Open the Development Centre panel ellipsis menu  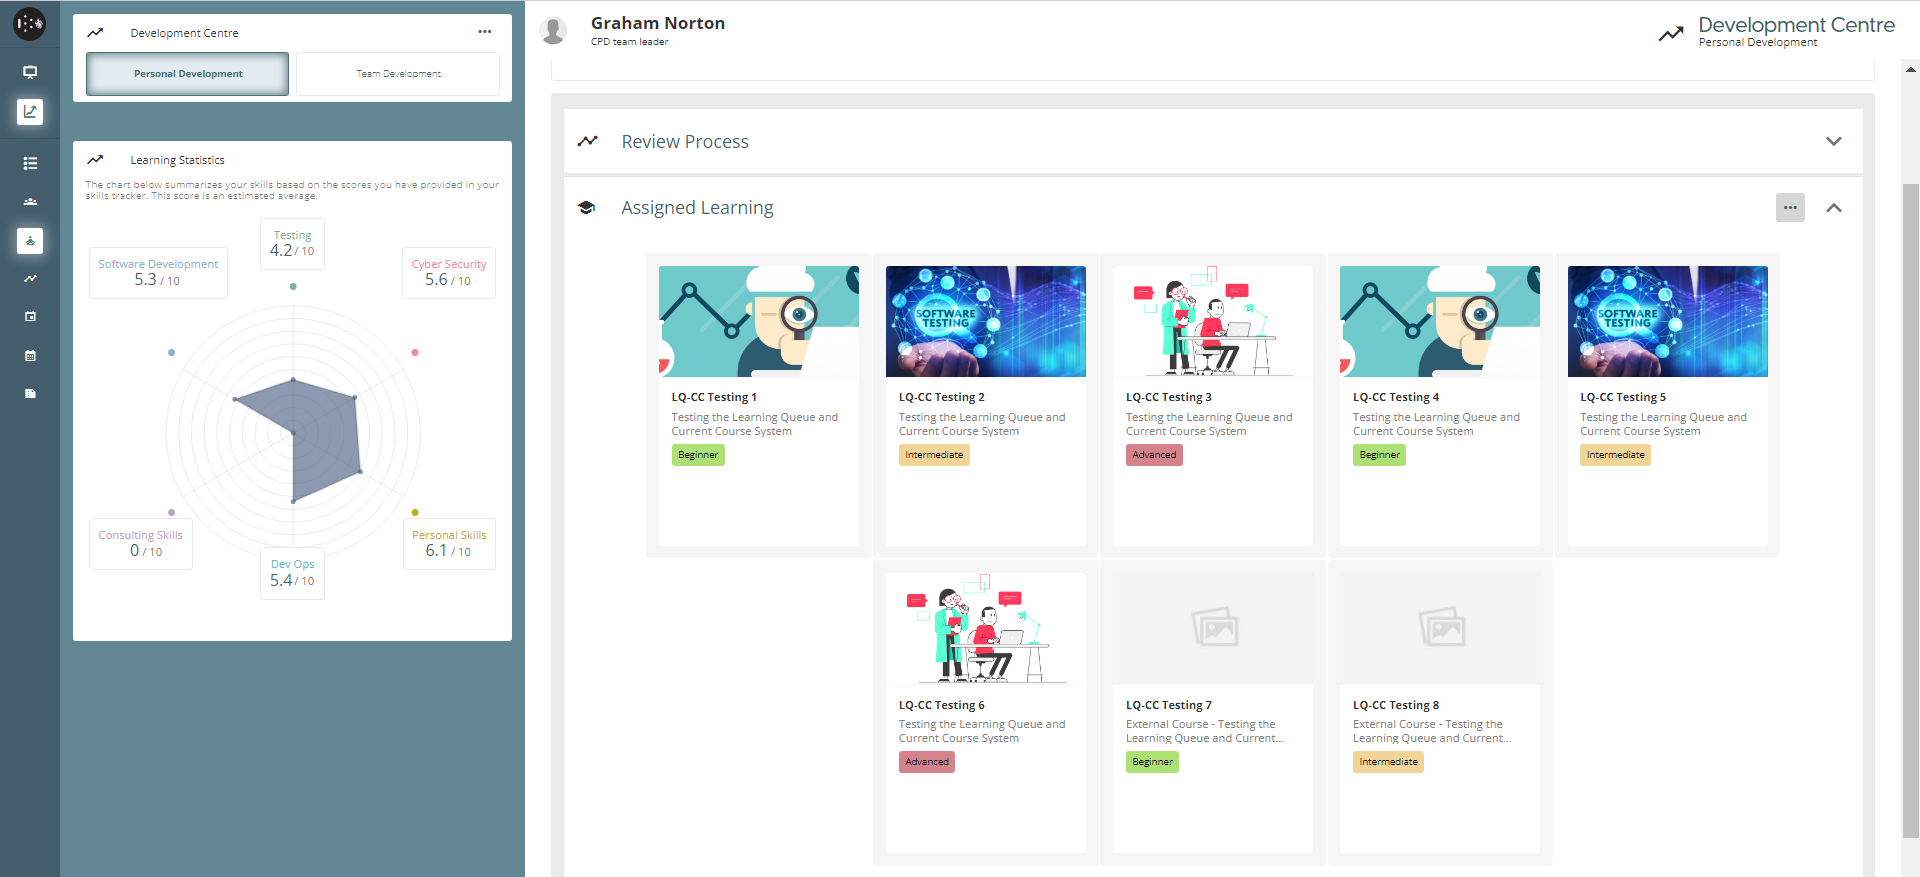pos(485,32)
